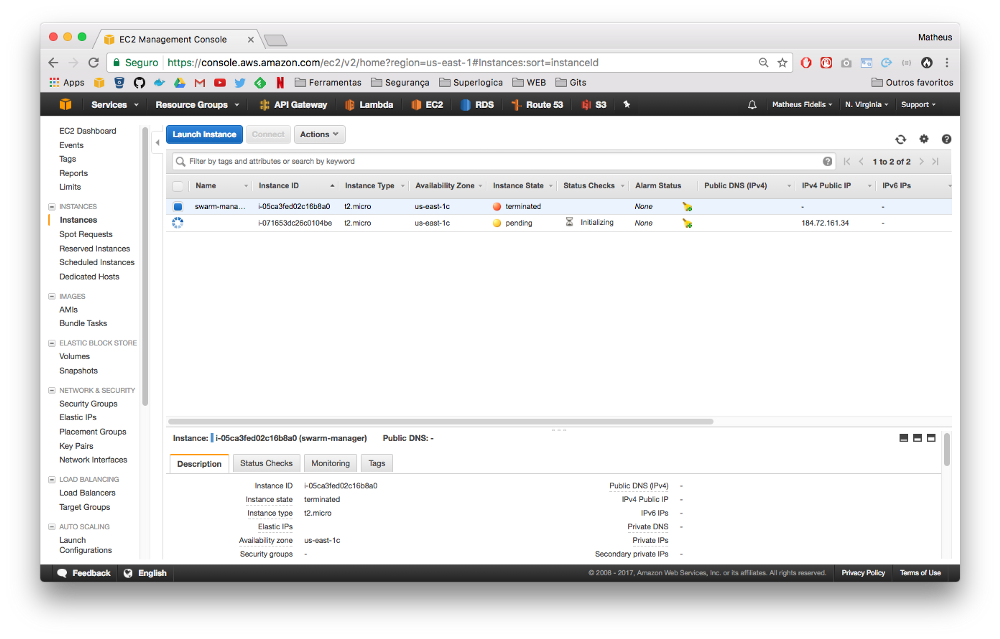Open Resource Groups dropdown
This screenshot has width=1000, height=639.
point(197,105)
